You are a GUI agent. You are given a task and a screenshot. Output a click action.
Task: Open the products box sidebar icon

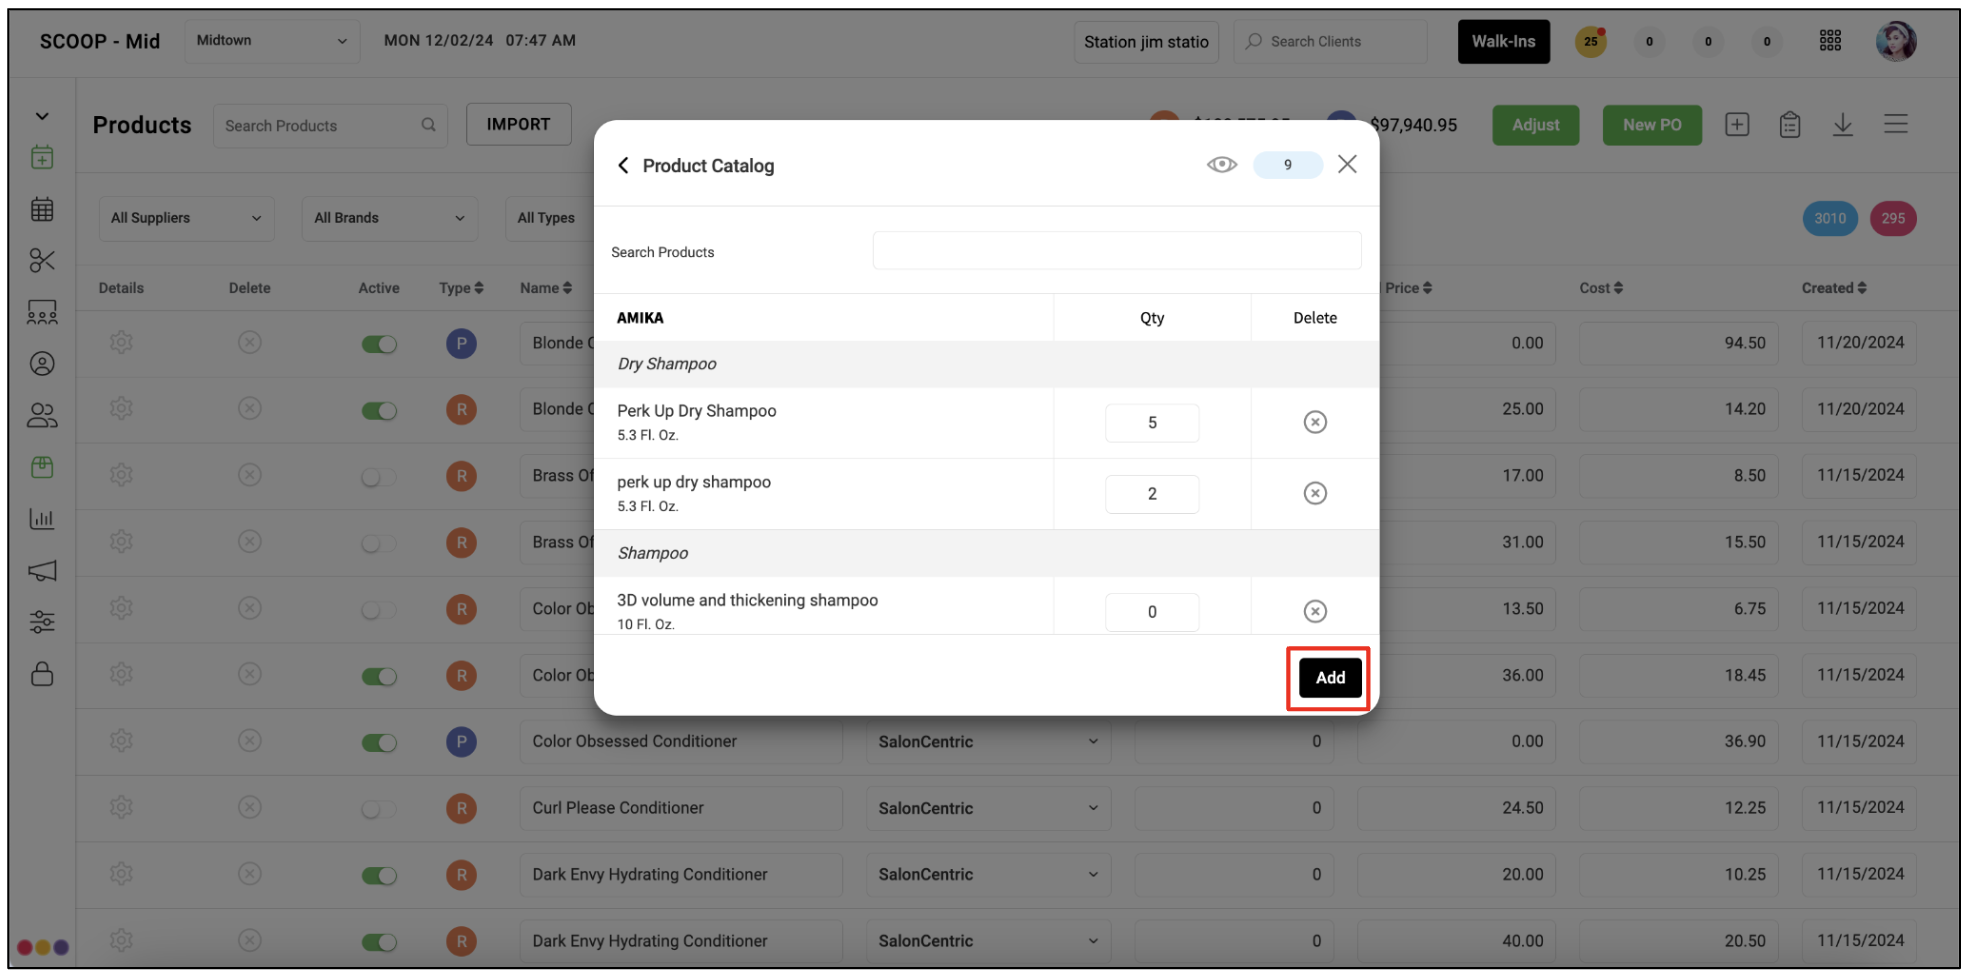42,467
